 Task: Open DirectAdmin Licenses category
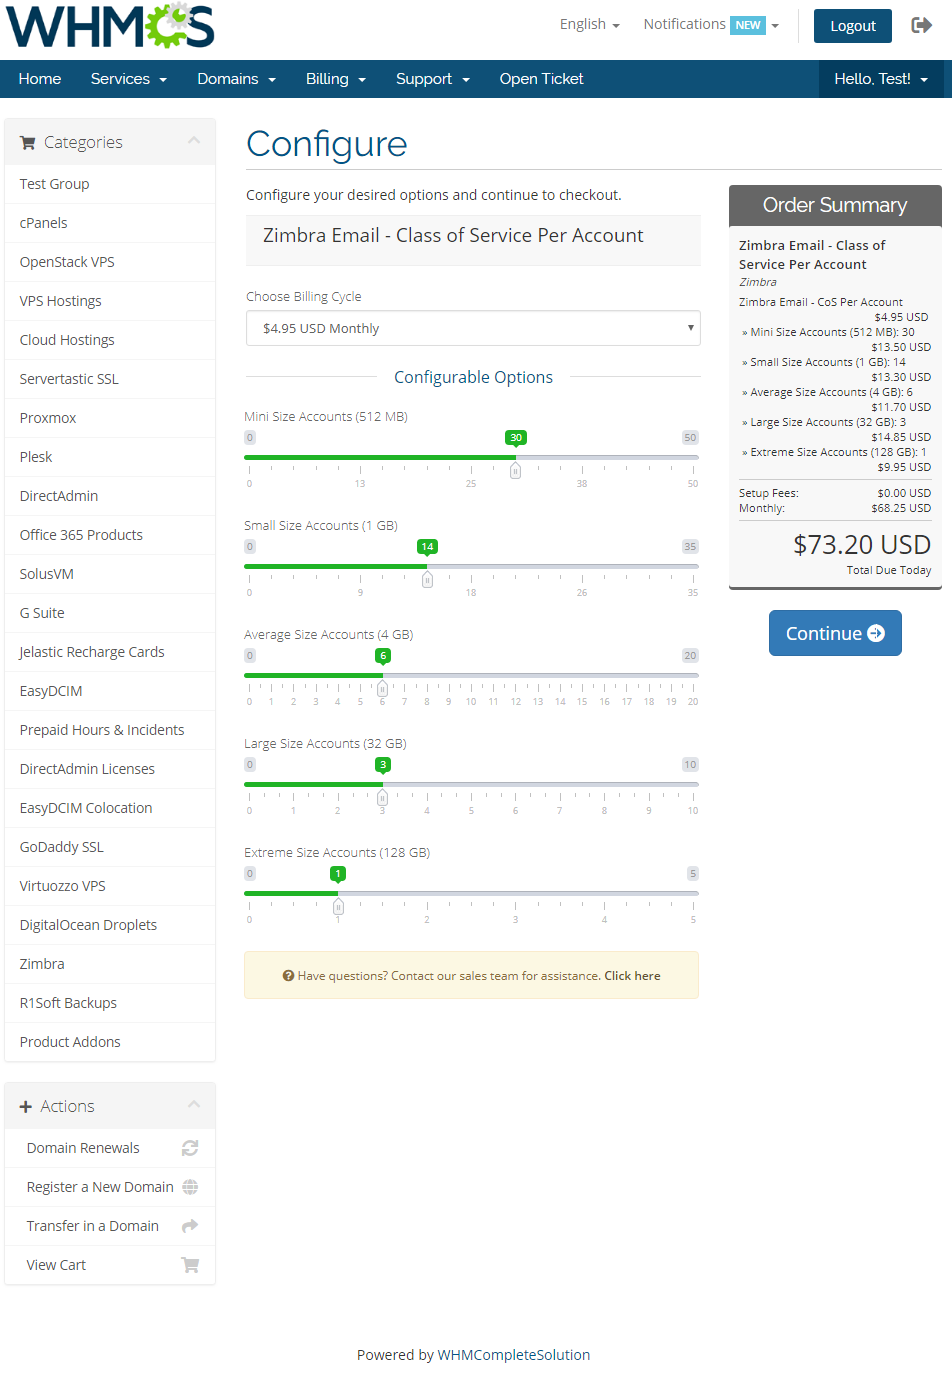click(110, 769)
